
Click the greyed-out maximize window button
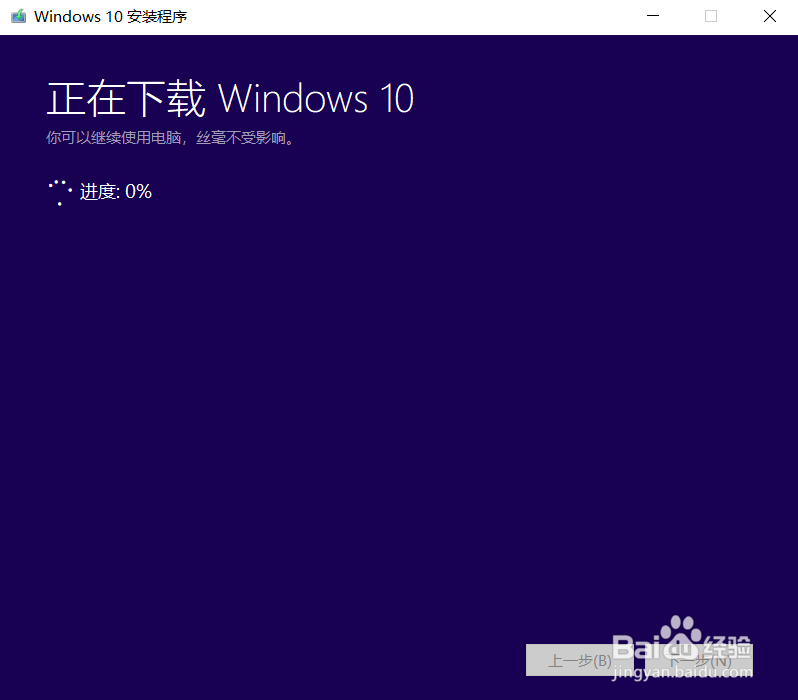click(x=711, y=16)
